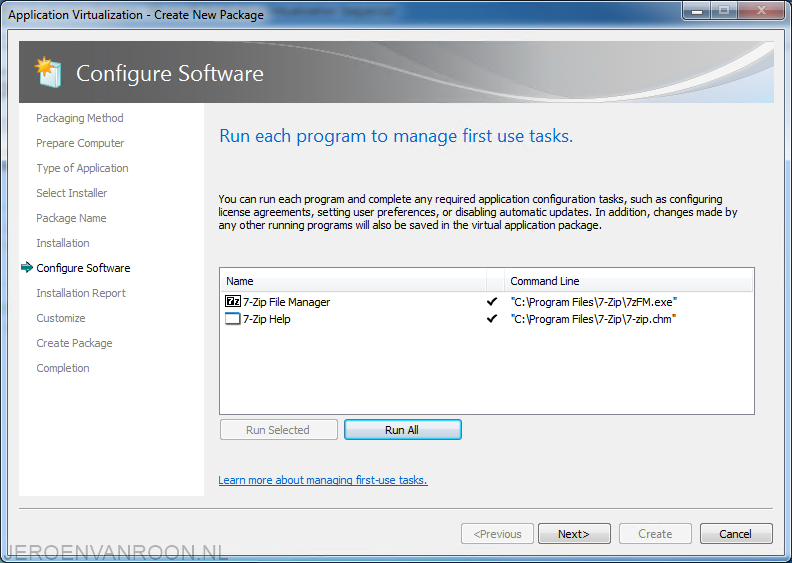Select the Installation Report step

[x=81, y=293]
